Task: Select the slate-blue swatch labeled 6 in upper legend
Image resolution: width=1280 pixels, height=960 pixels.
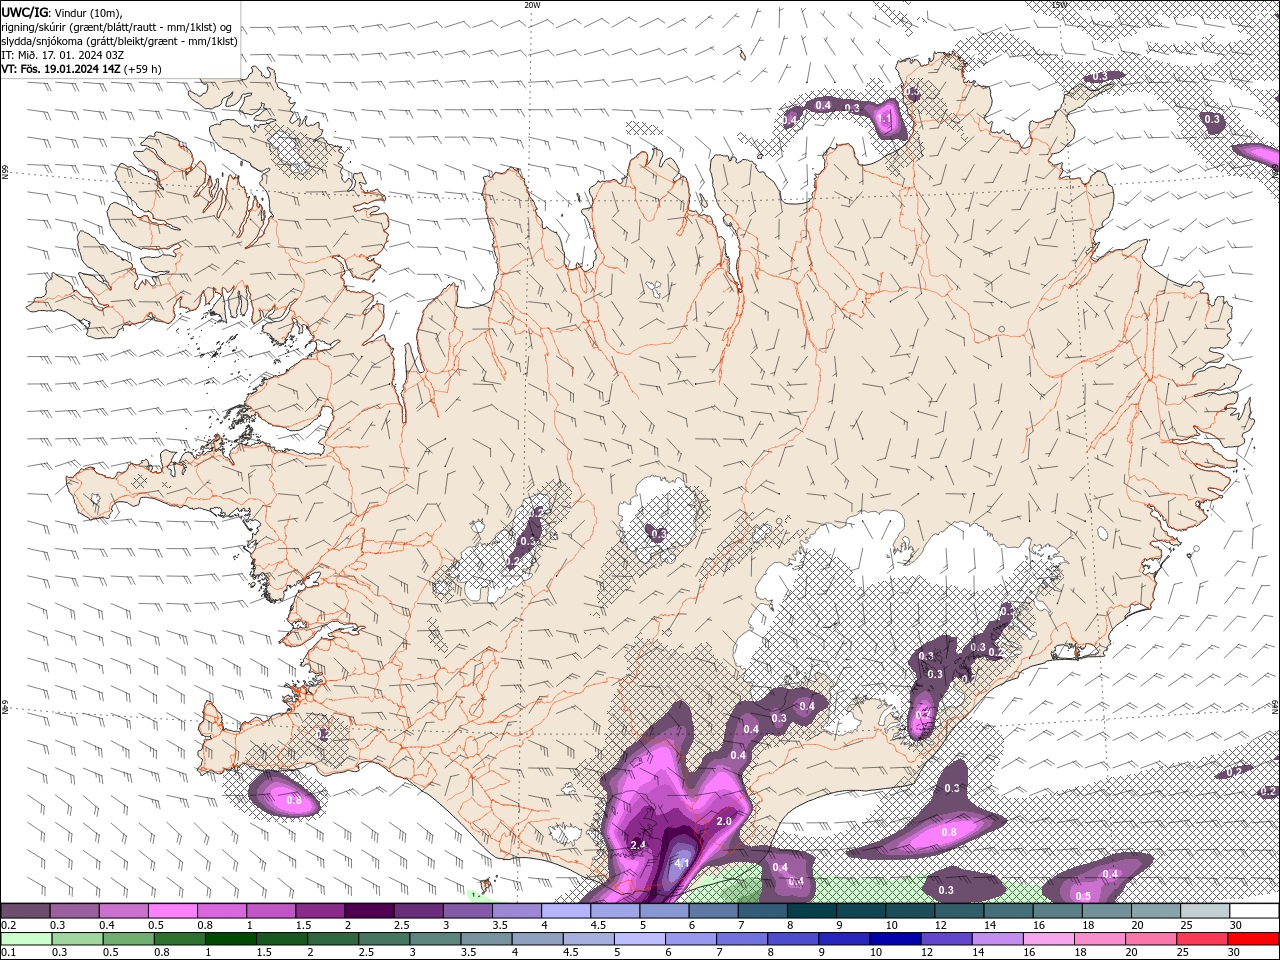Action: [x=714, y=911]
